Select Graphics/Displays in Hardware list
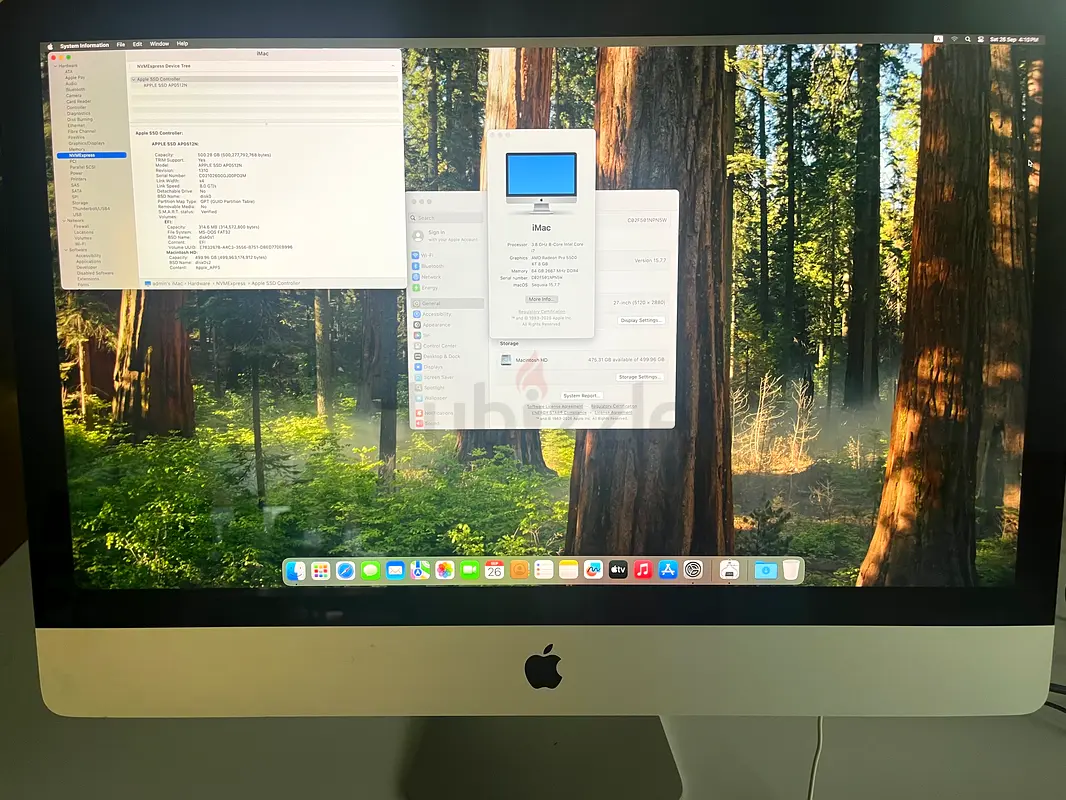Viewport: 1066px width, 800px height. point(87,143)
